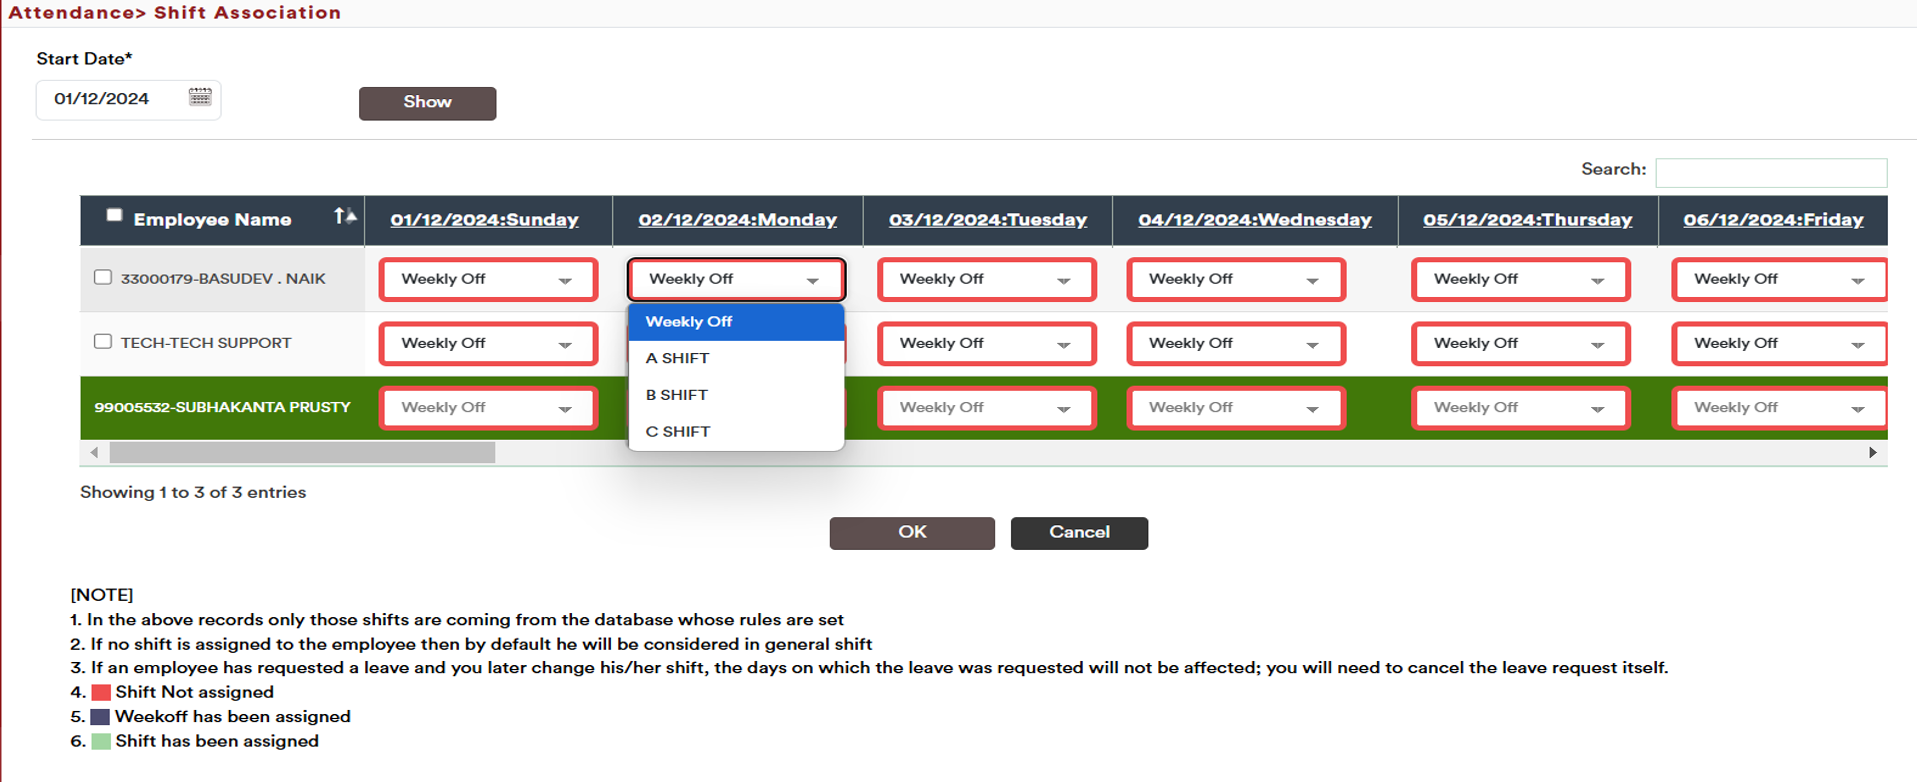Click green 'Shift has been assigned' legend swatch
The image size is (1917, 782).
pyautogui.click(x=101, y=741)
